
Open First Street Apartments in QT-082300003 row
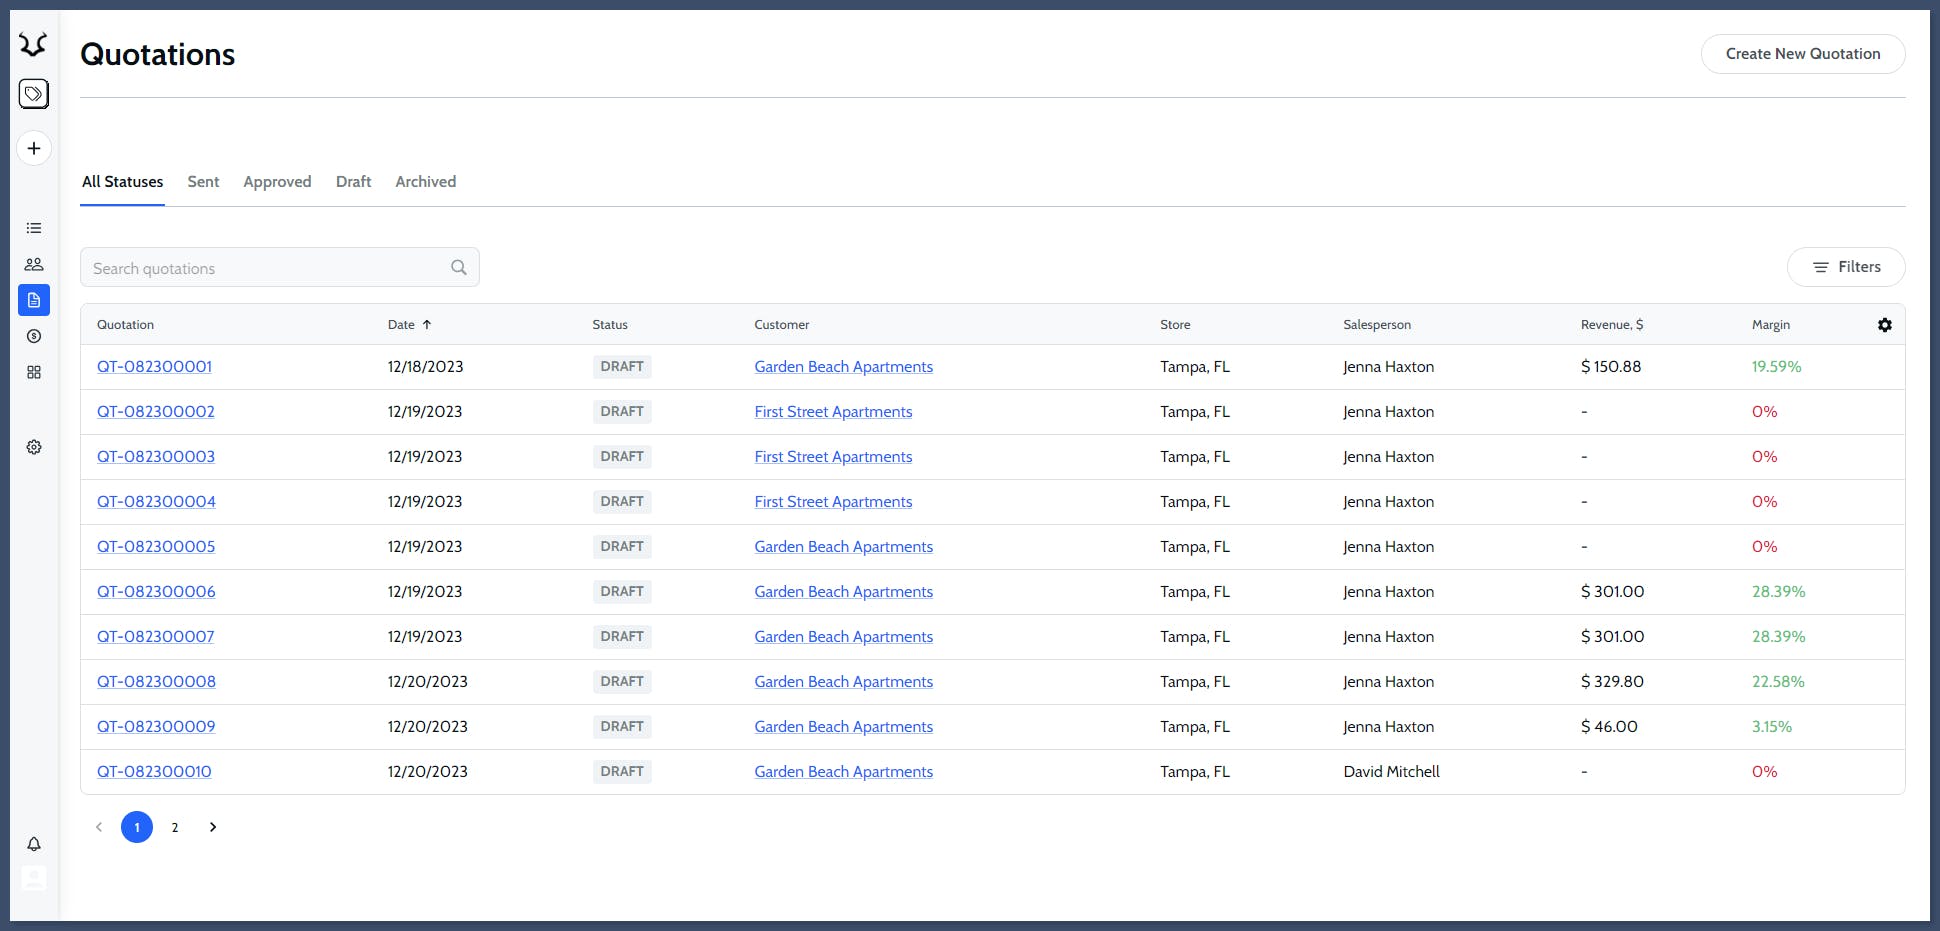click(833, 457)
